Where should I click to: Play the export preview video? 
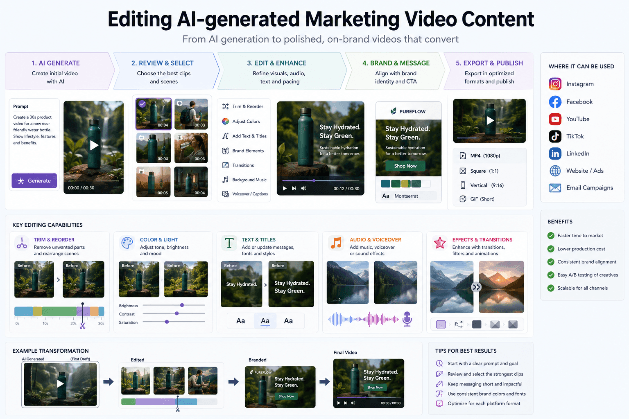click(490, 120)
